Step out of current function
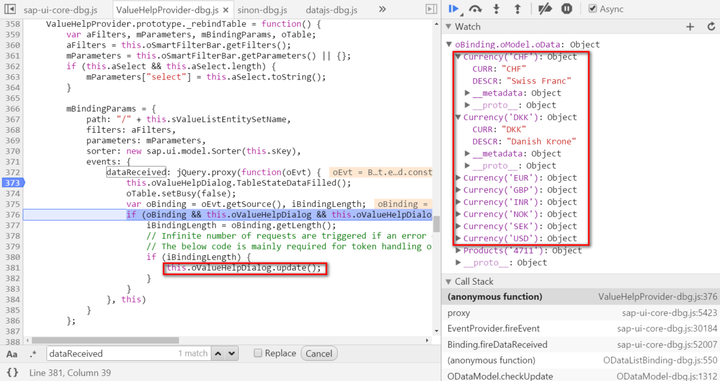The width and height of the screenshot is (720, 381). coord(517,9)
